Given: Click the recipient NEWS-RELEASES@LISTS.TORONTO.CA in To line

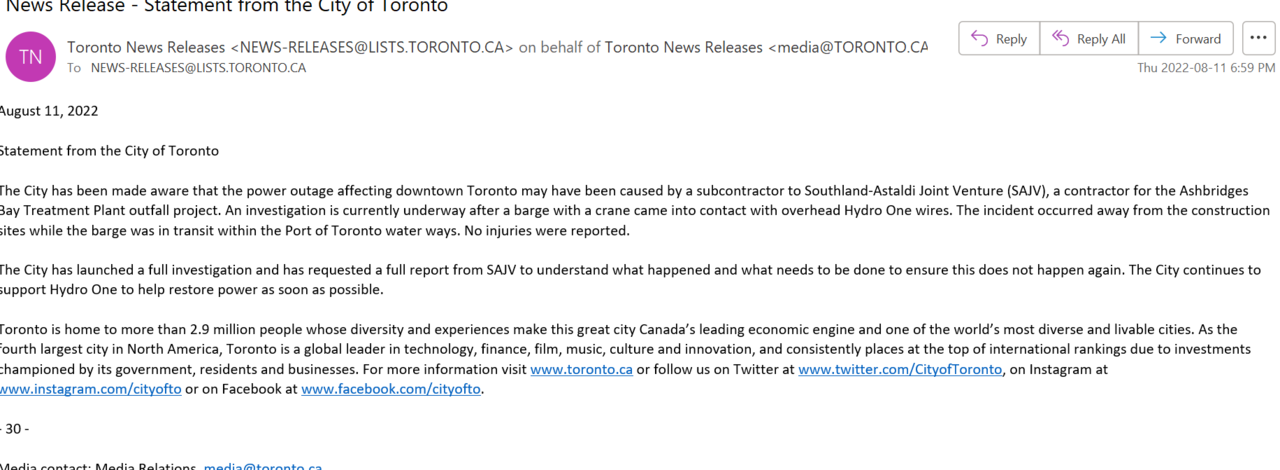Looking at the screenshot, I should pyautogui.click(x=198, y=68).
